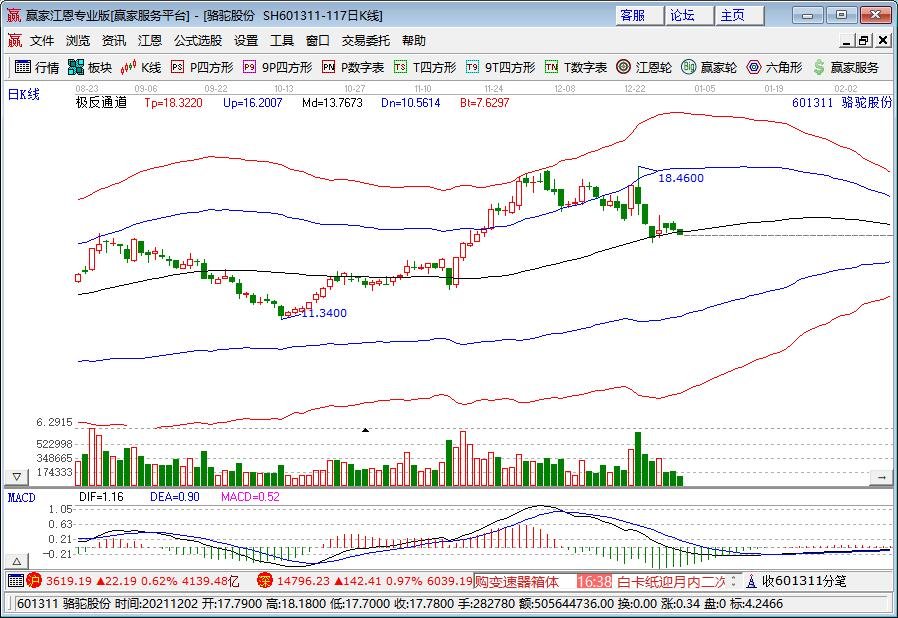
Task: Open the 六角形 hexagon tool
Action: 774,67
